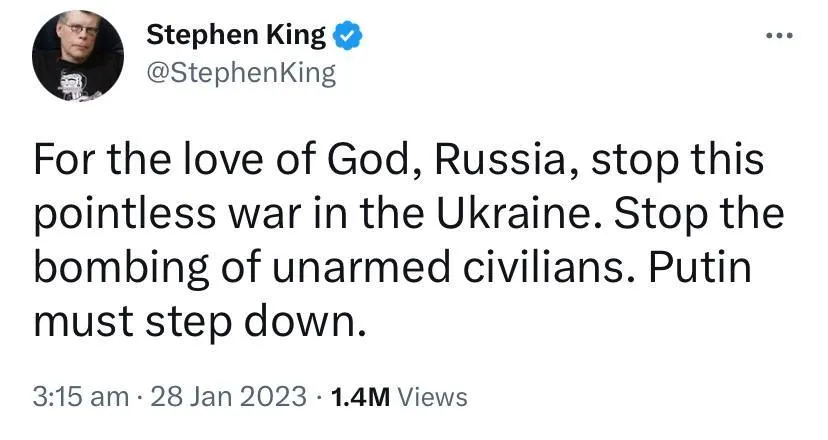Click the 28 Jan 2023 date
This screenshot has width=828, height=440.
click(x=226, y=396)
